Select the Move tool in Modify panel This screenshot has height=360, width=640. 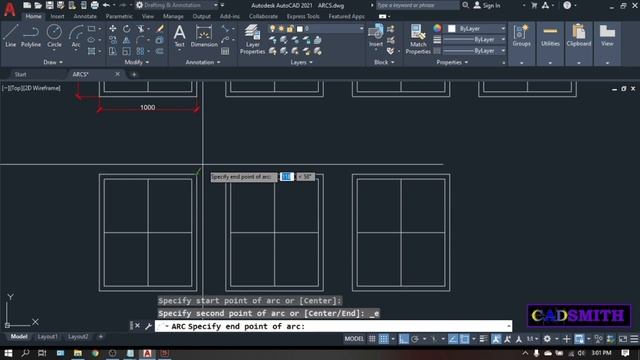113,29
